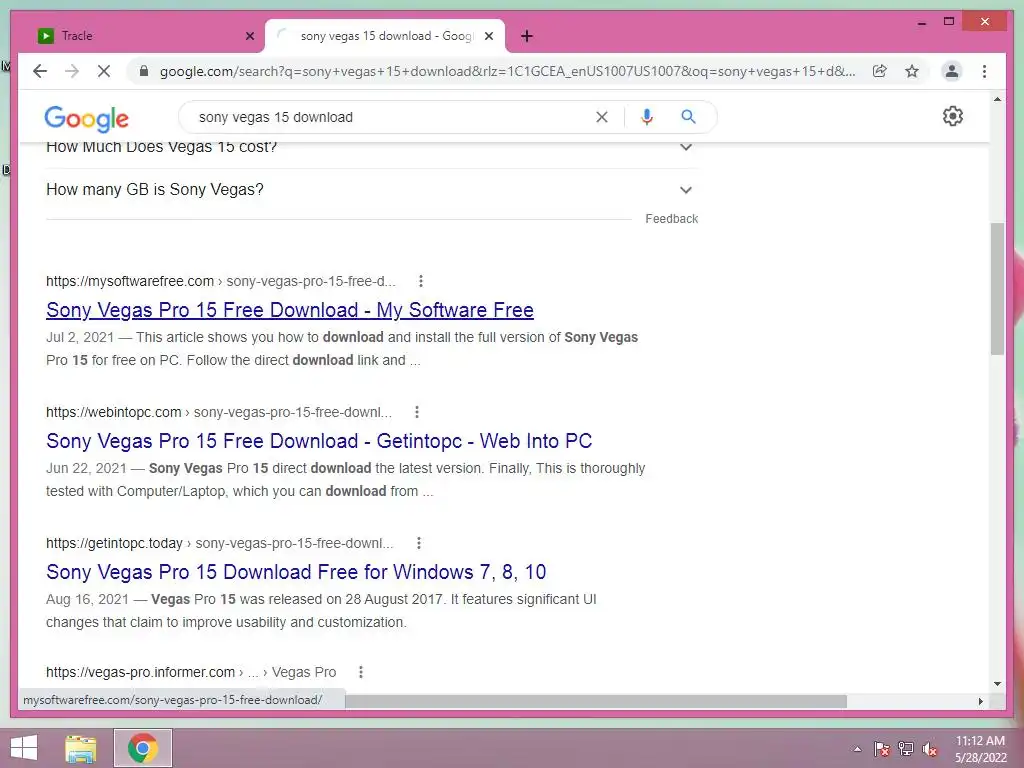Click the horizontal scrollbar thumb
The width and height of the screenshot is (1024, 768).
[596, 701]
